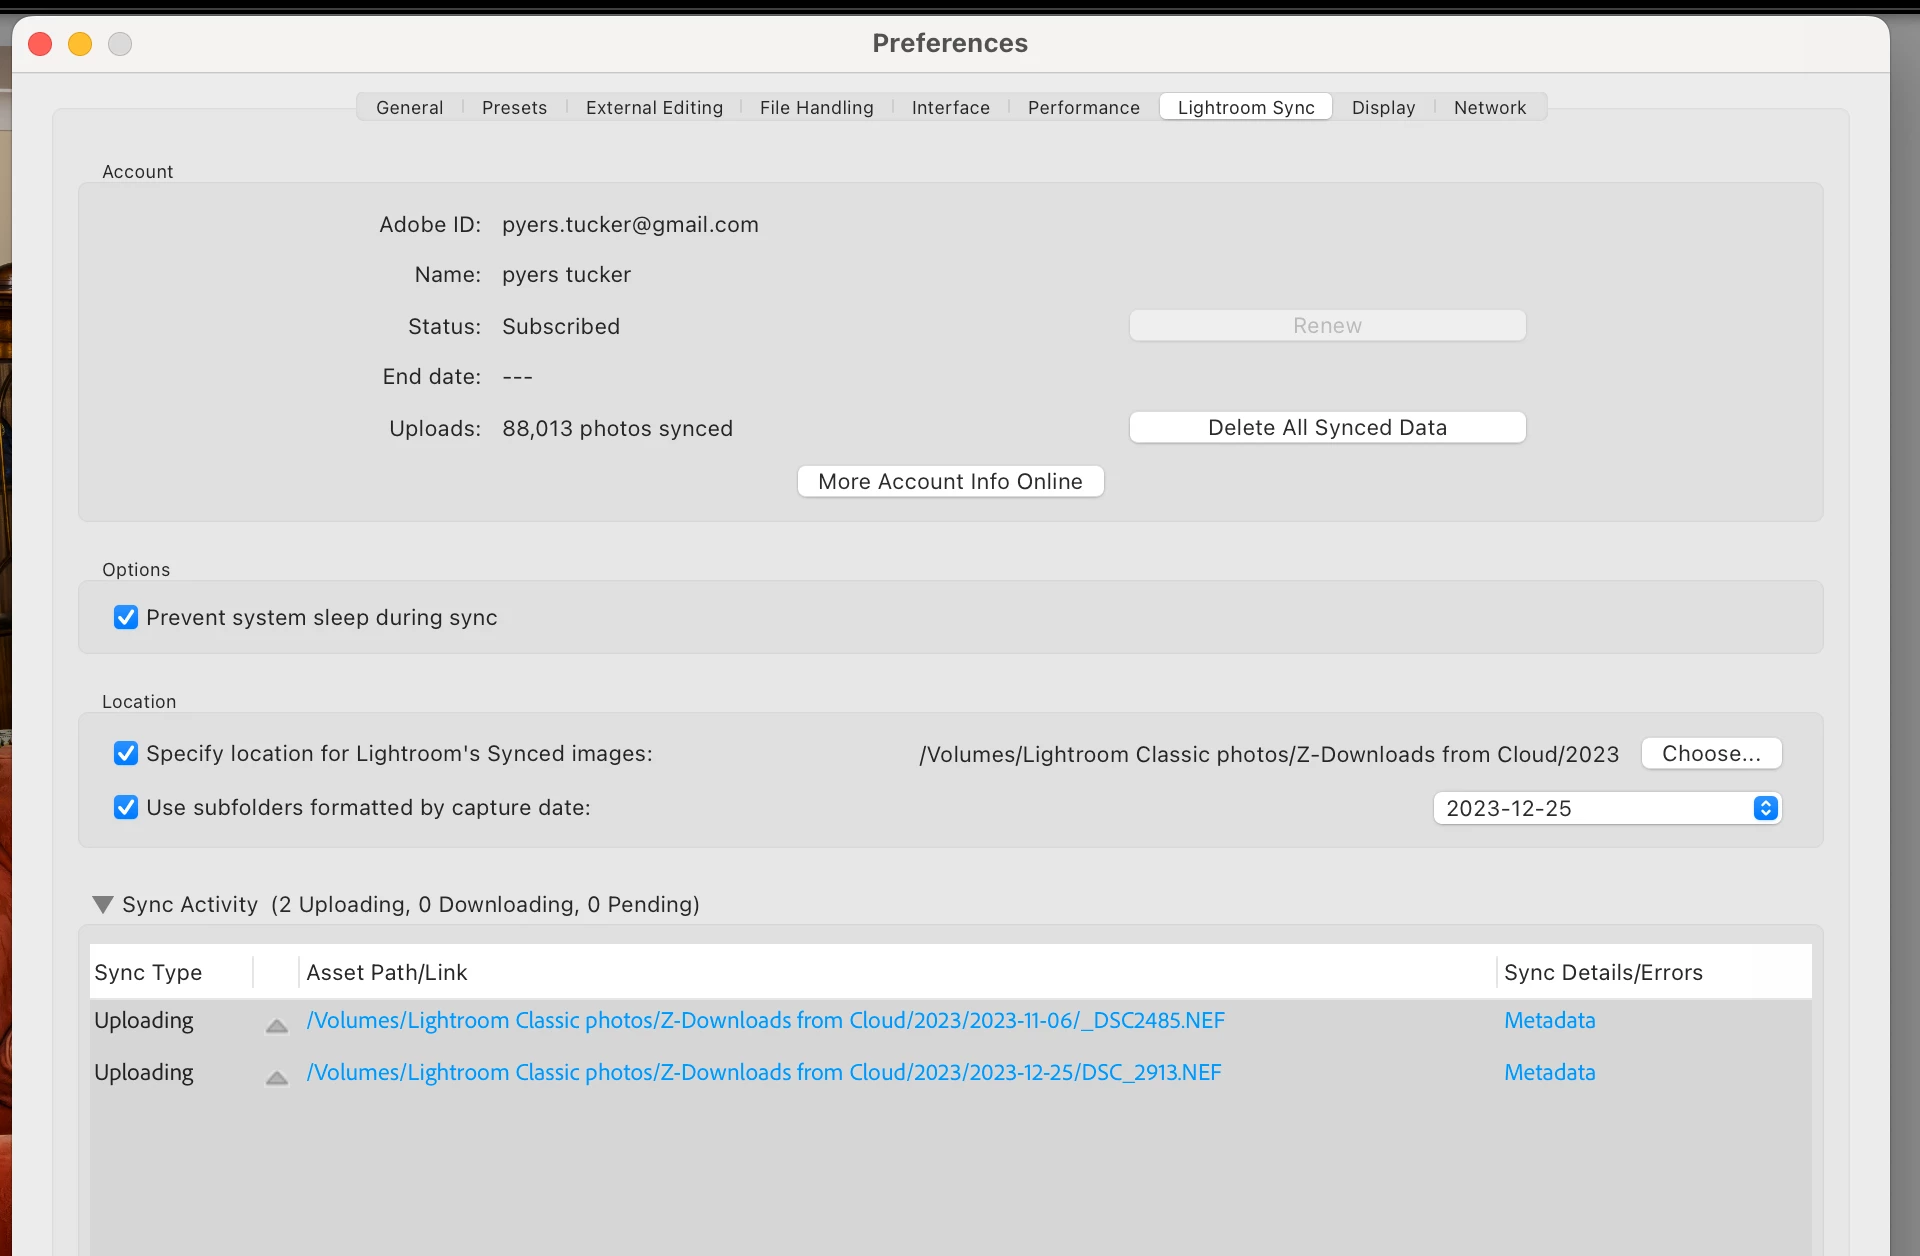Screen dimensions: 1920x1256
Task: Click the Asset Path/Link column header
Action: point(387,973)
